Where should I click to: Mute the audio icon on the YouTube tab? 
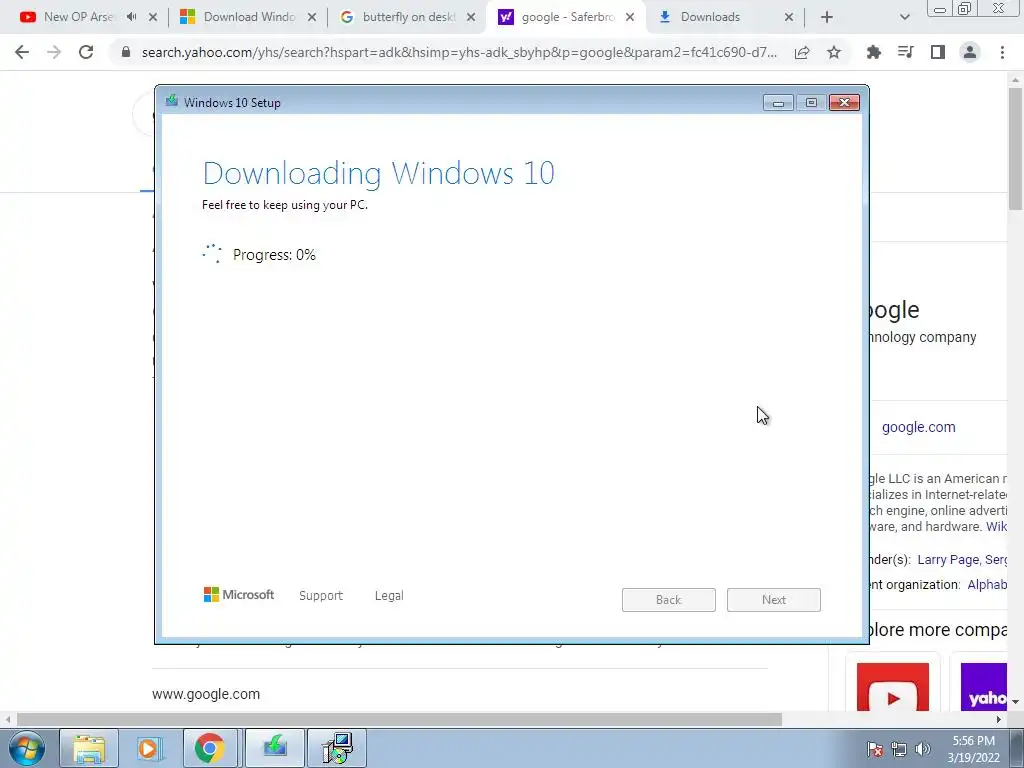coord(131,17)
